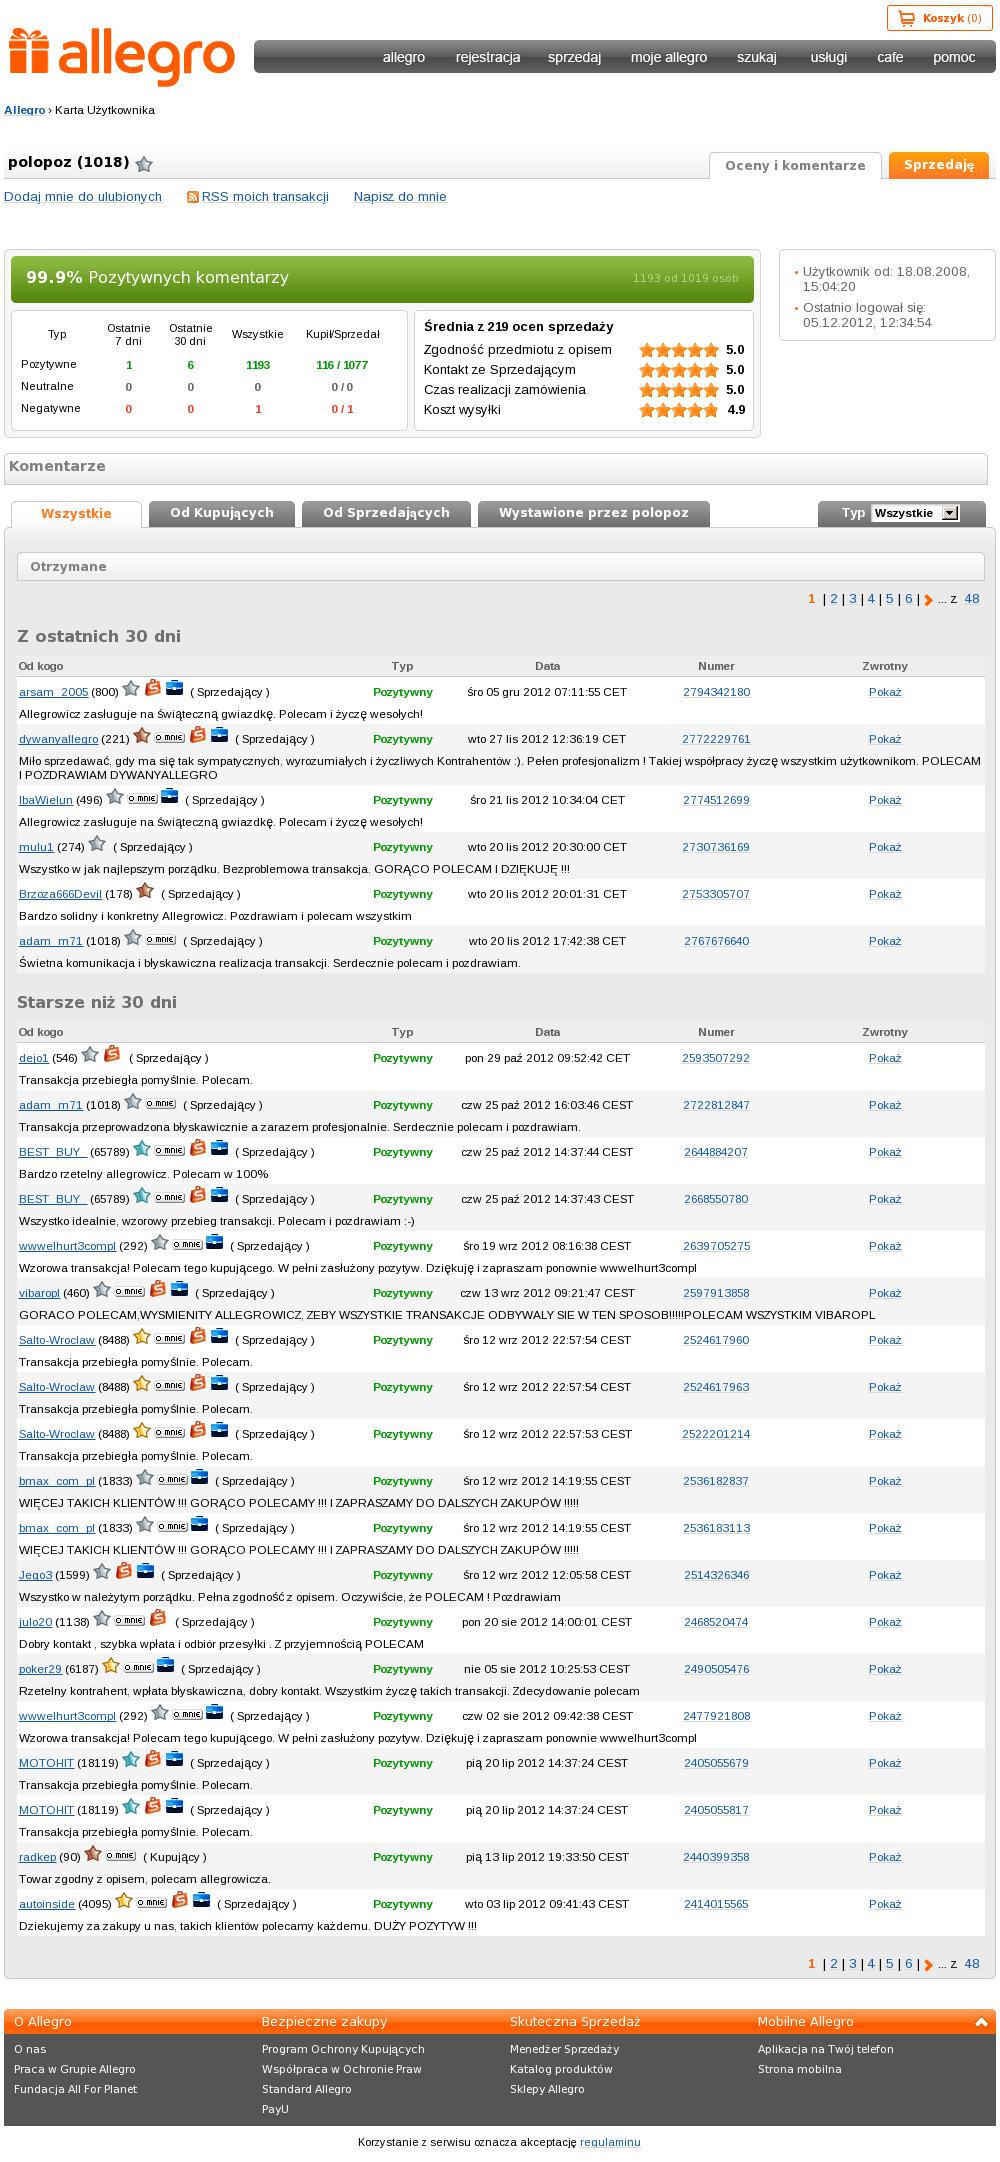The width and height of the screenshot is (1000, 2162).
Task: Open page 3 in the bottom pagination
Action: (853, 1963)
